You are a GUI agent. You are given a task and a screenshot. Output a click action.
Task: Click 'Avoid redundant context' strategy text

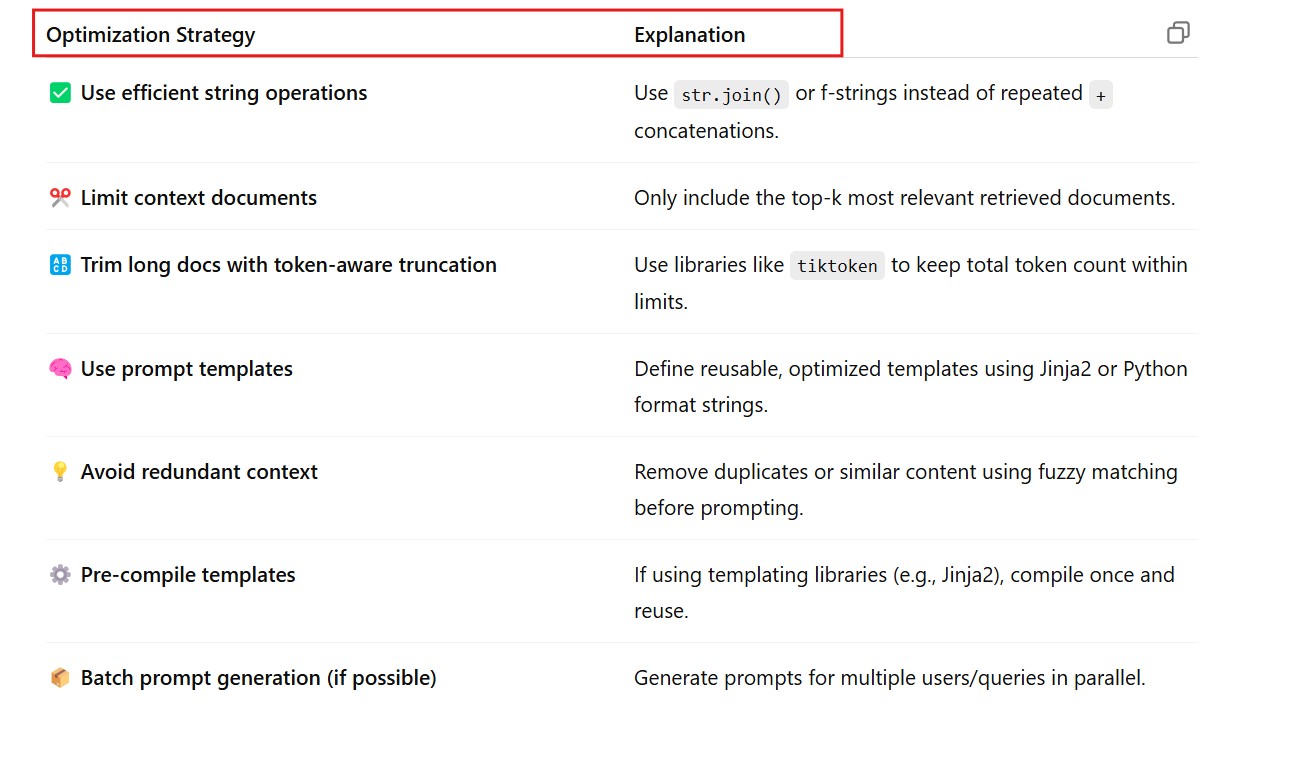(199, 472)
